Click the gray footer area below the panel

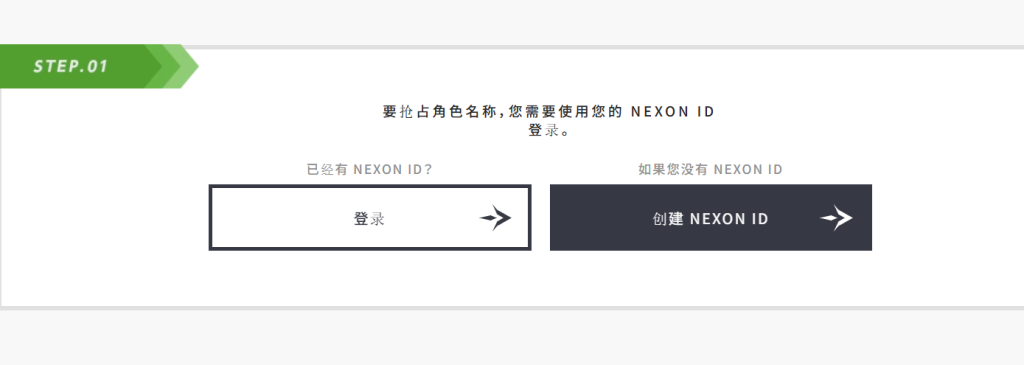click(x=512, y=338)
